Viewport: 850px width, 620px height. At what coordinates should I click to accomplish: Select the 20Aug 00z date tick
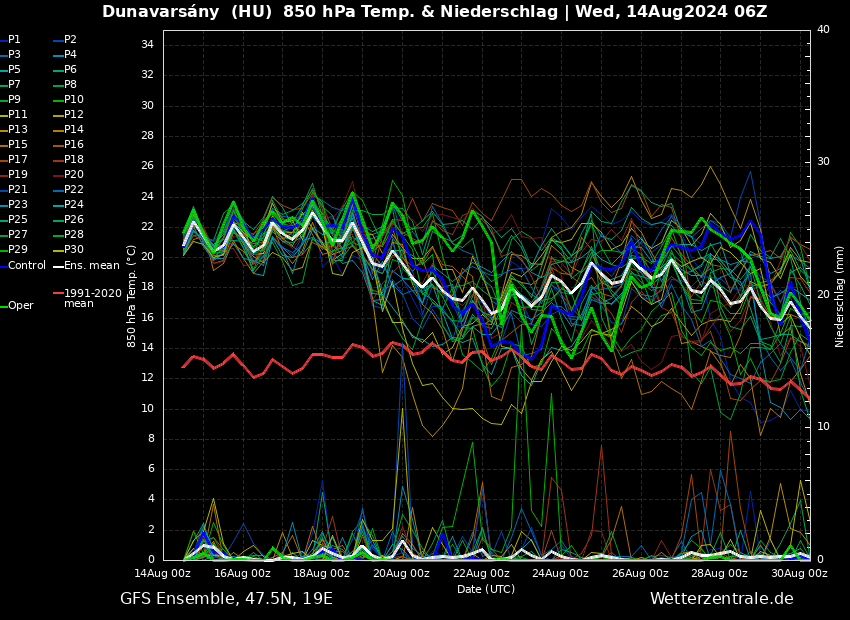pyautogui.click(x=401, y=573)
